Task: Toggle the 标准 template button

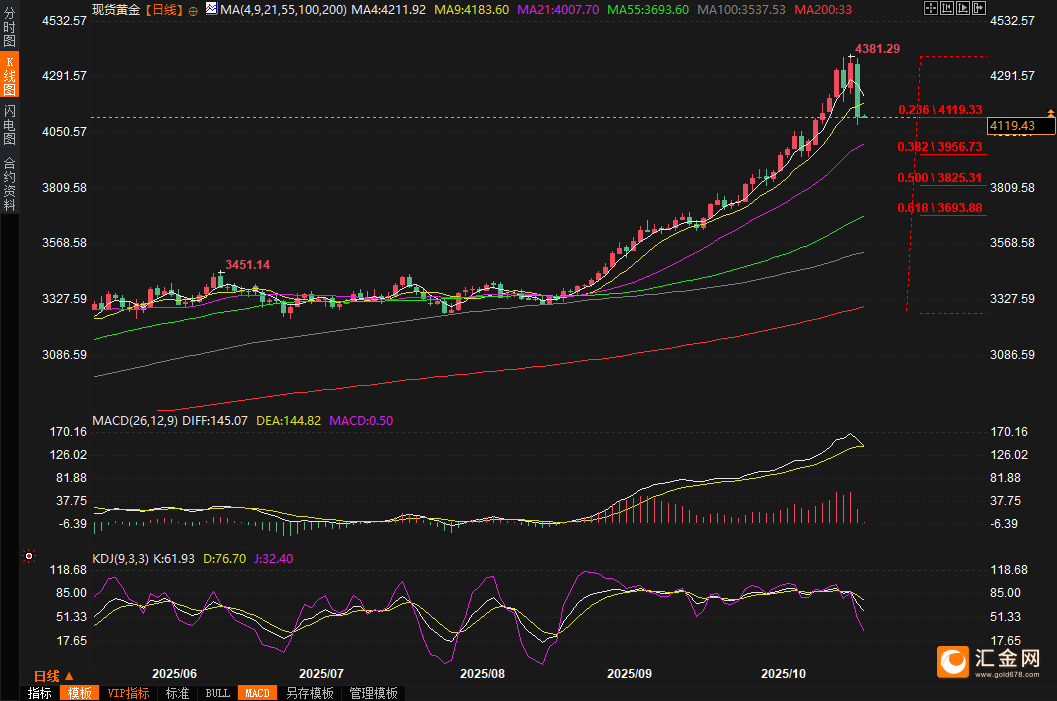Action: [x=177, y=693]
